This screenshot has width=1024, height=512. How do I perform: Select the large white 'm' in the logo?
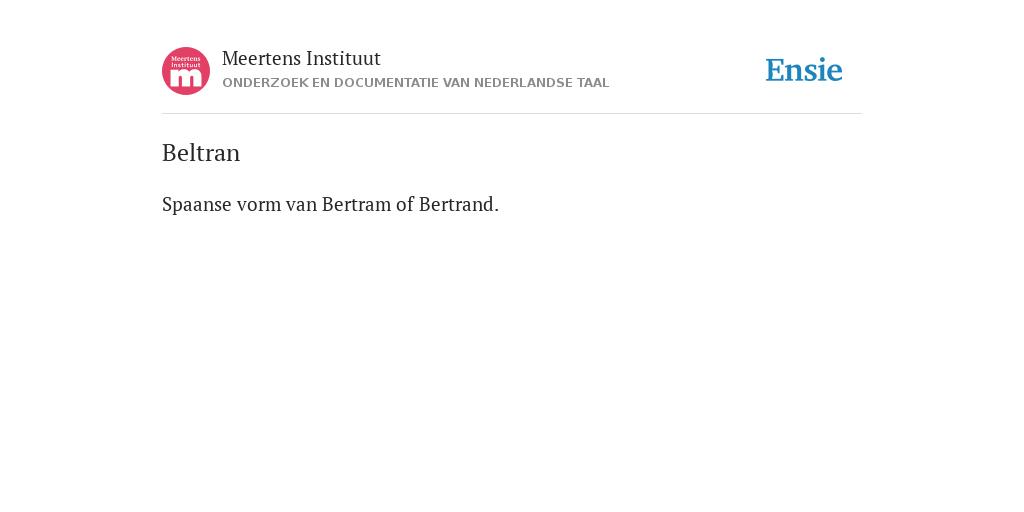click(186, 78)
